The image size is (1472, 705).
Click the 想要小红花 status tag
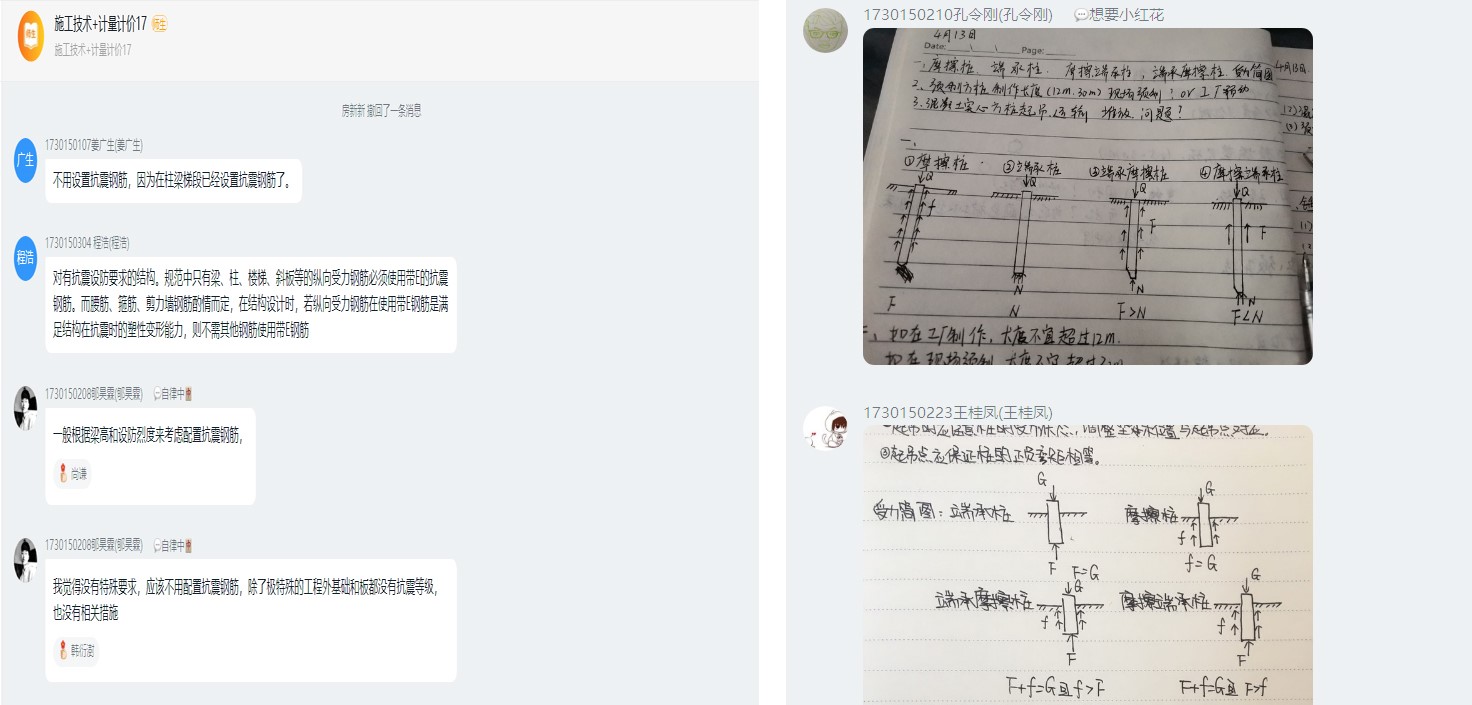point(1119,15)
